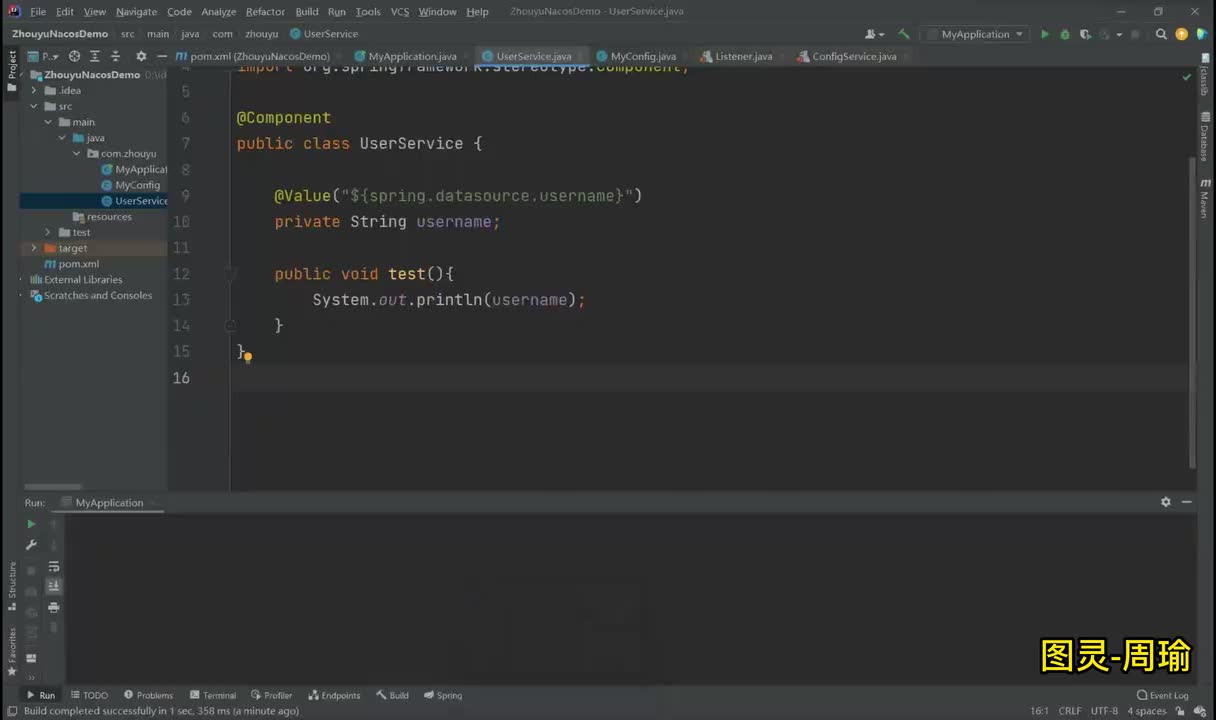Open the Refactor menu
This screenshot has height=720, width=1216.
coord(265,11)
